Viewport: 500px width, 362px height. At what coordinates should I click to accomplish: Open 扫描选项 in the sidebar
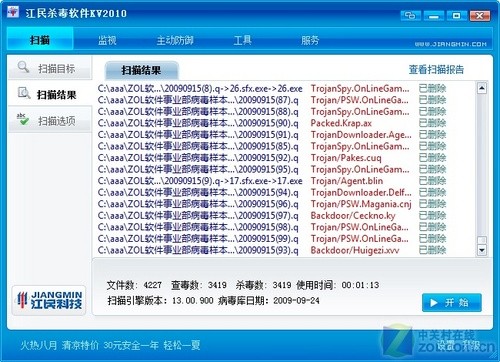click(x=50, y=120)
